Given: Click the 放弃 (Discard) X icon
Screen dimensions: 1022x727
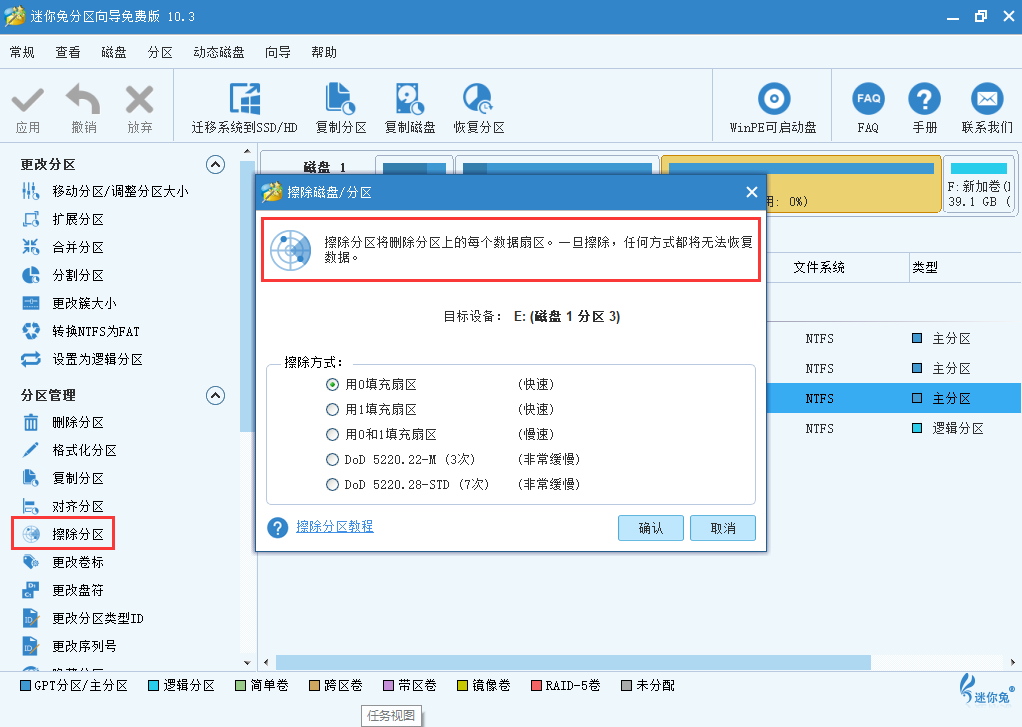Looking at the screenshot, I should (x=139, y=100).
